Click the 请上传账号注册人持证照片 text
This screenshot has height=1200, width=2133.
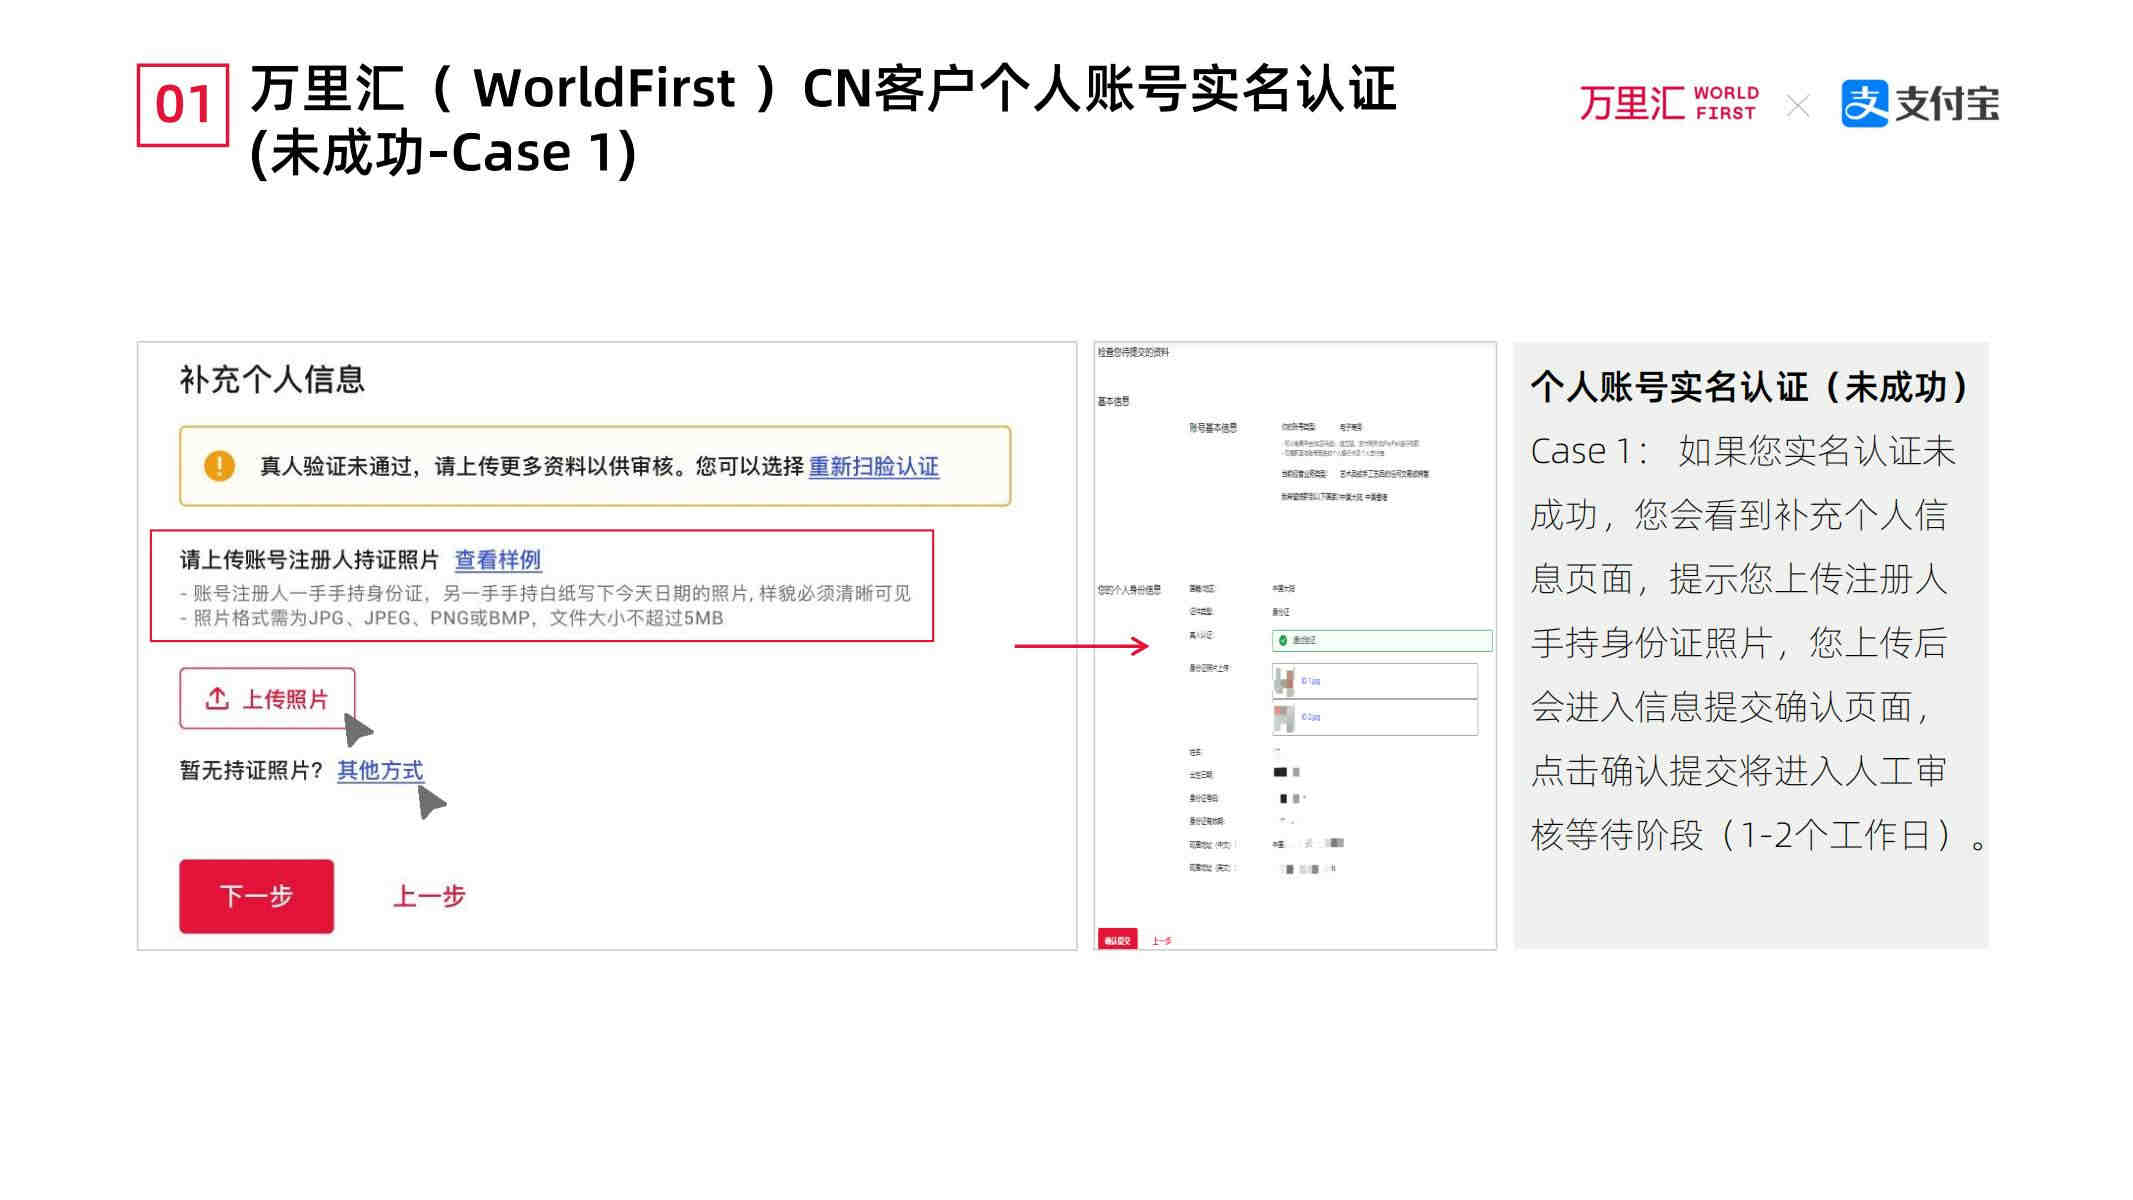click(310, 560)
